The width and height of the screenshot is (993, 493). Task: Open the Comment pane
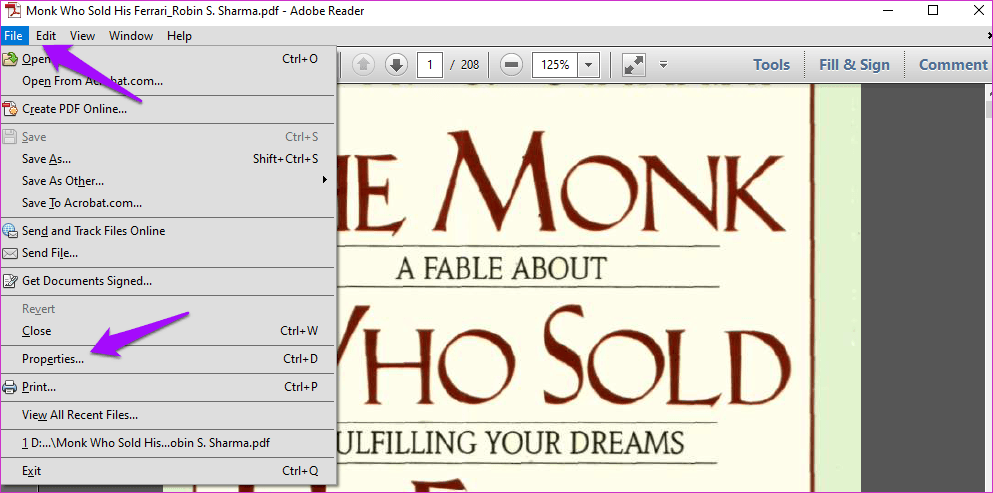coord(952,65)
